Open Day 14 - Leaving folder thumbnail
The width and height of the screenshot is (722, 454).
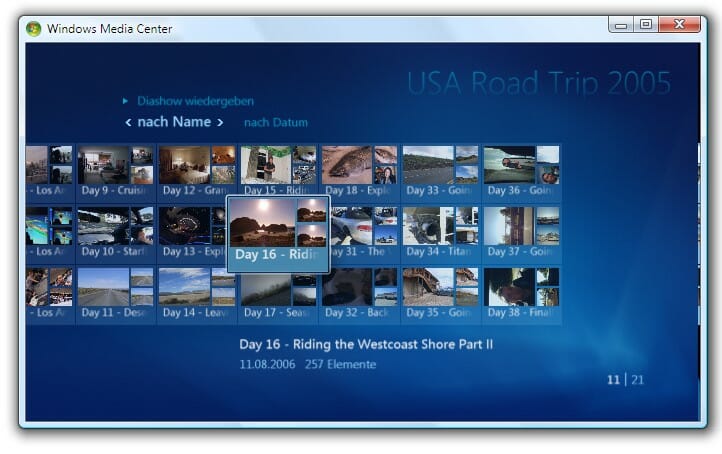pyautogui.click(x=197, y=295)
